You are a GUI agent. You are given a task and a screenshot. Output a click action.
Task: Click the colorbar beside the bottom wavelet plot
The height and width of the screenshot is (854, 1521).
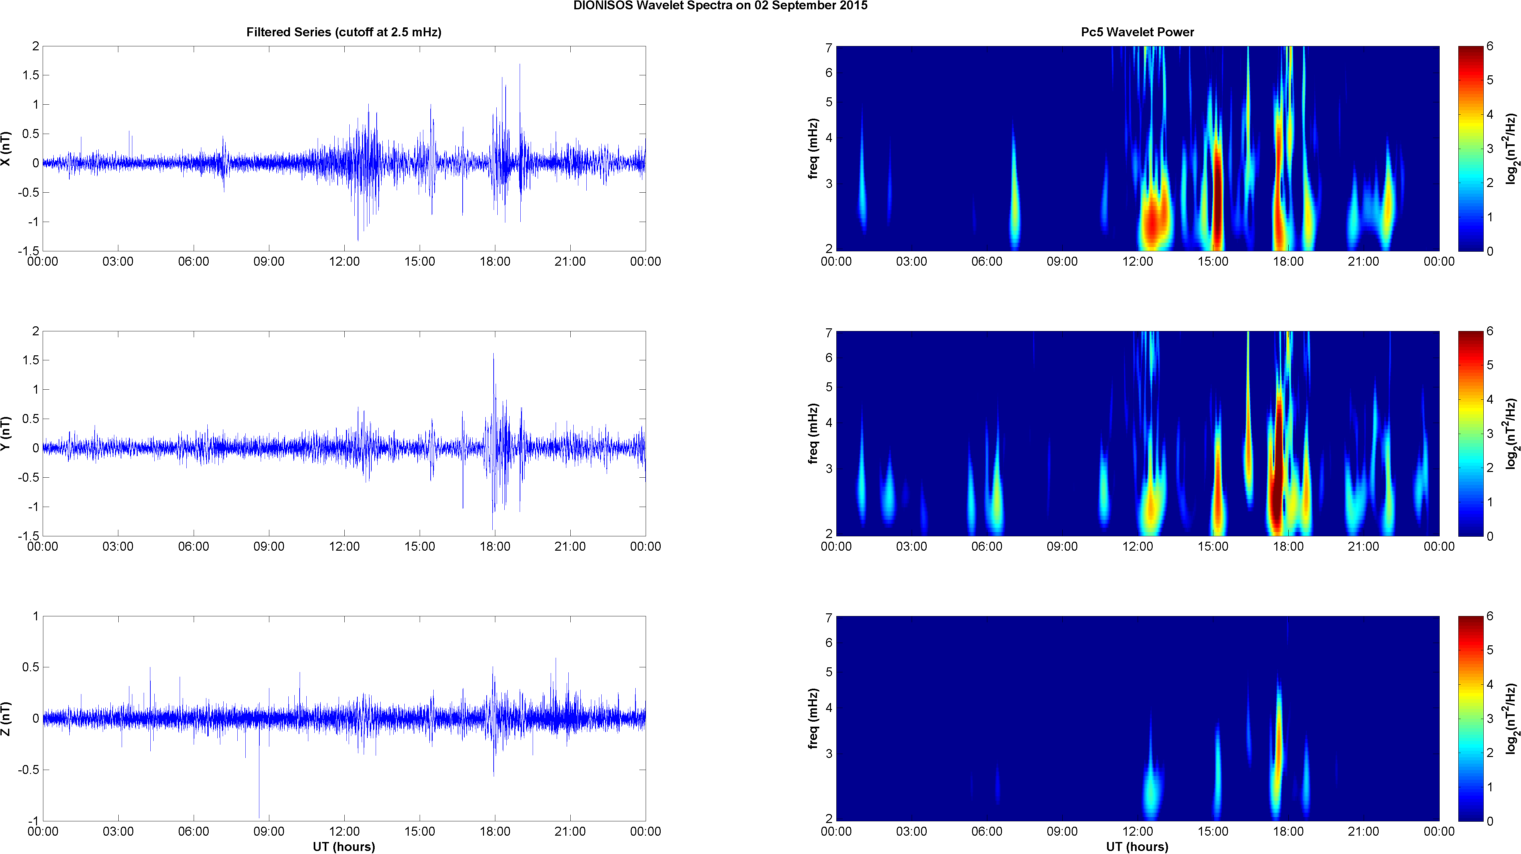point(1470,718)
